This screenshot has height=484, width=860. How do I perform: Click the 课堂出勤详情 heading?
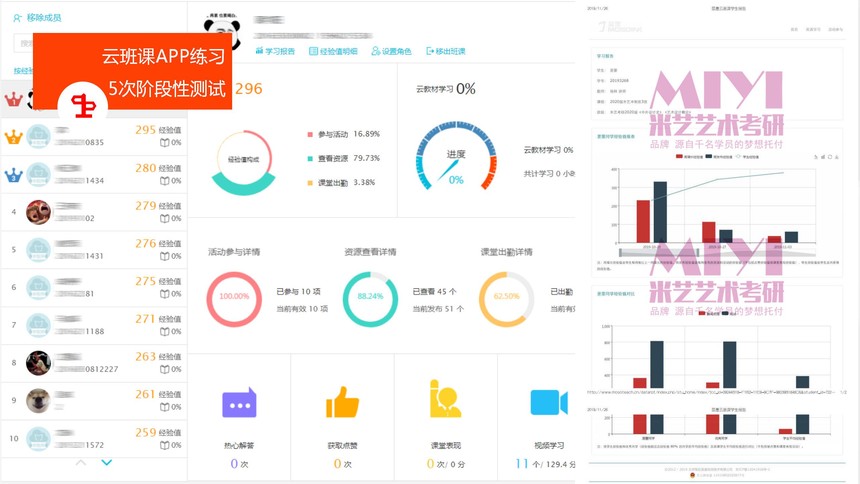506,252
